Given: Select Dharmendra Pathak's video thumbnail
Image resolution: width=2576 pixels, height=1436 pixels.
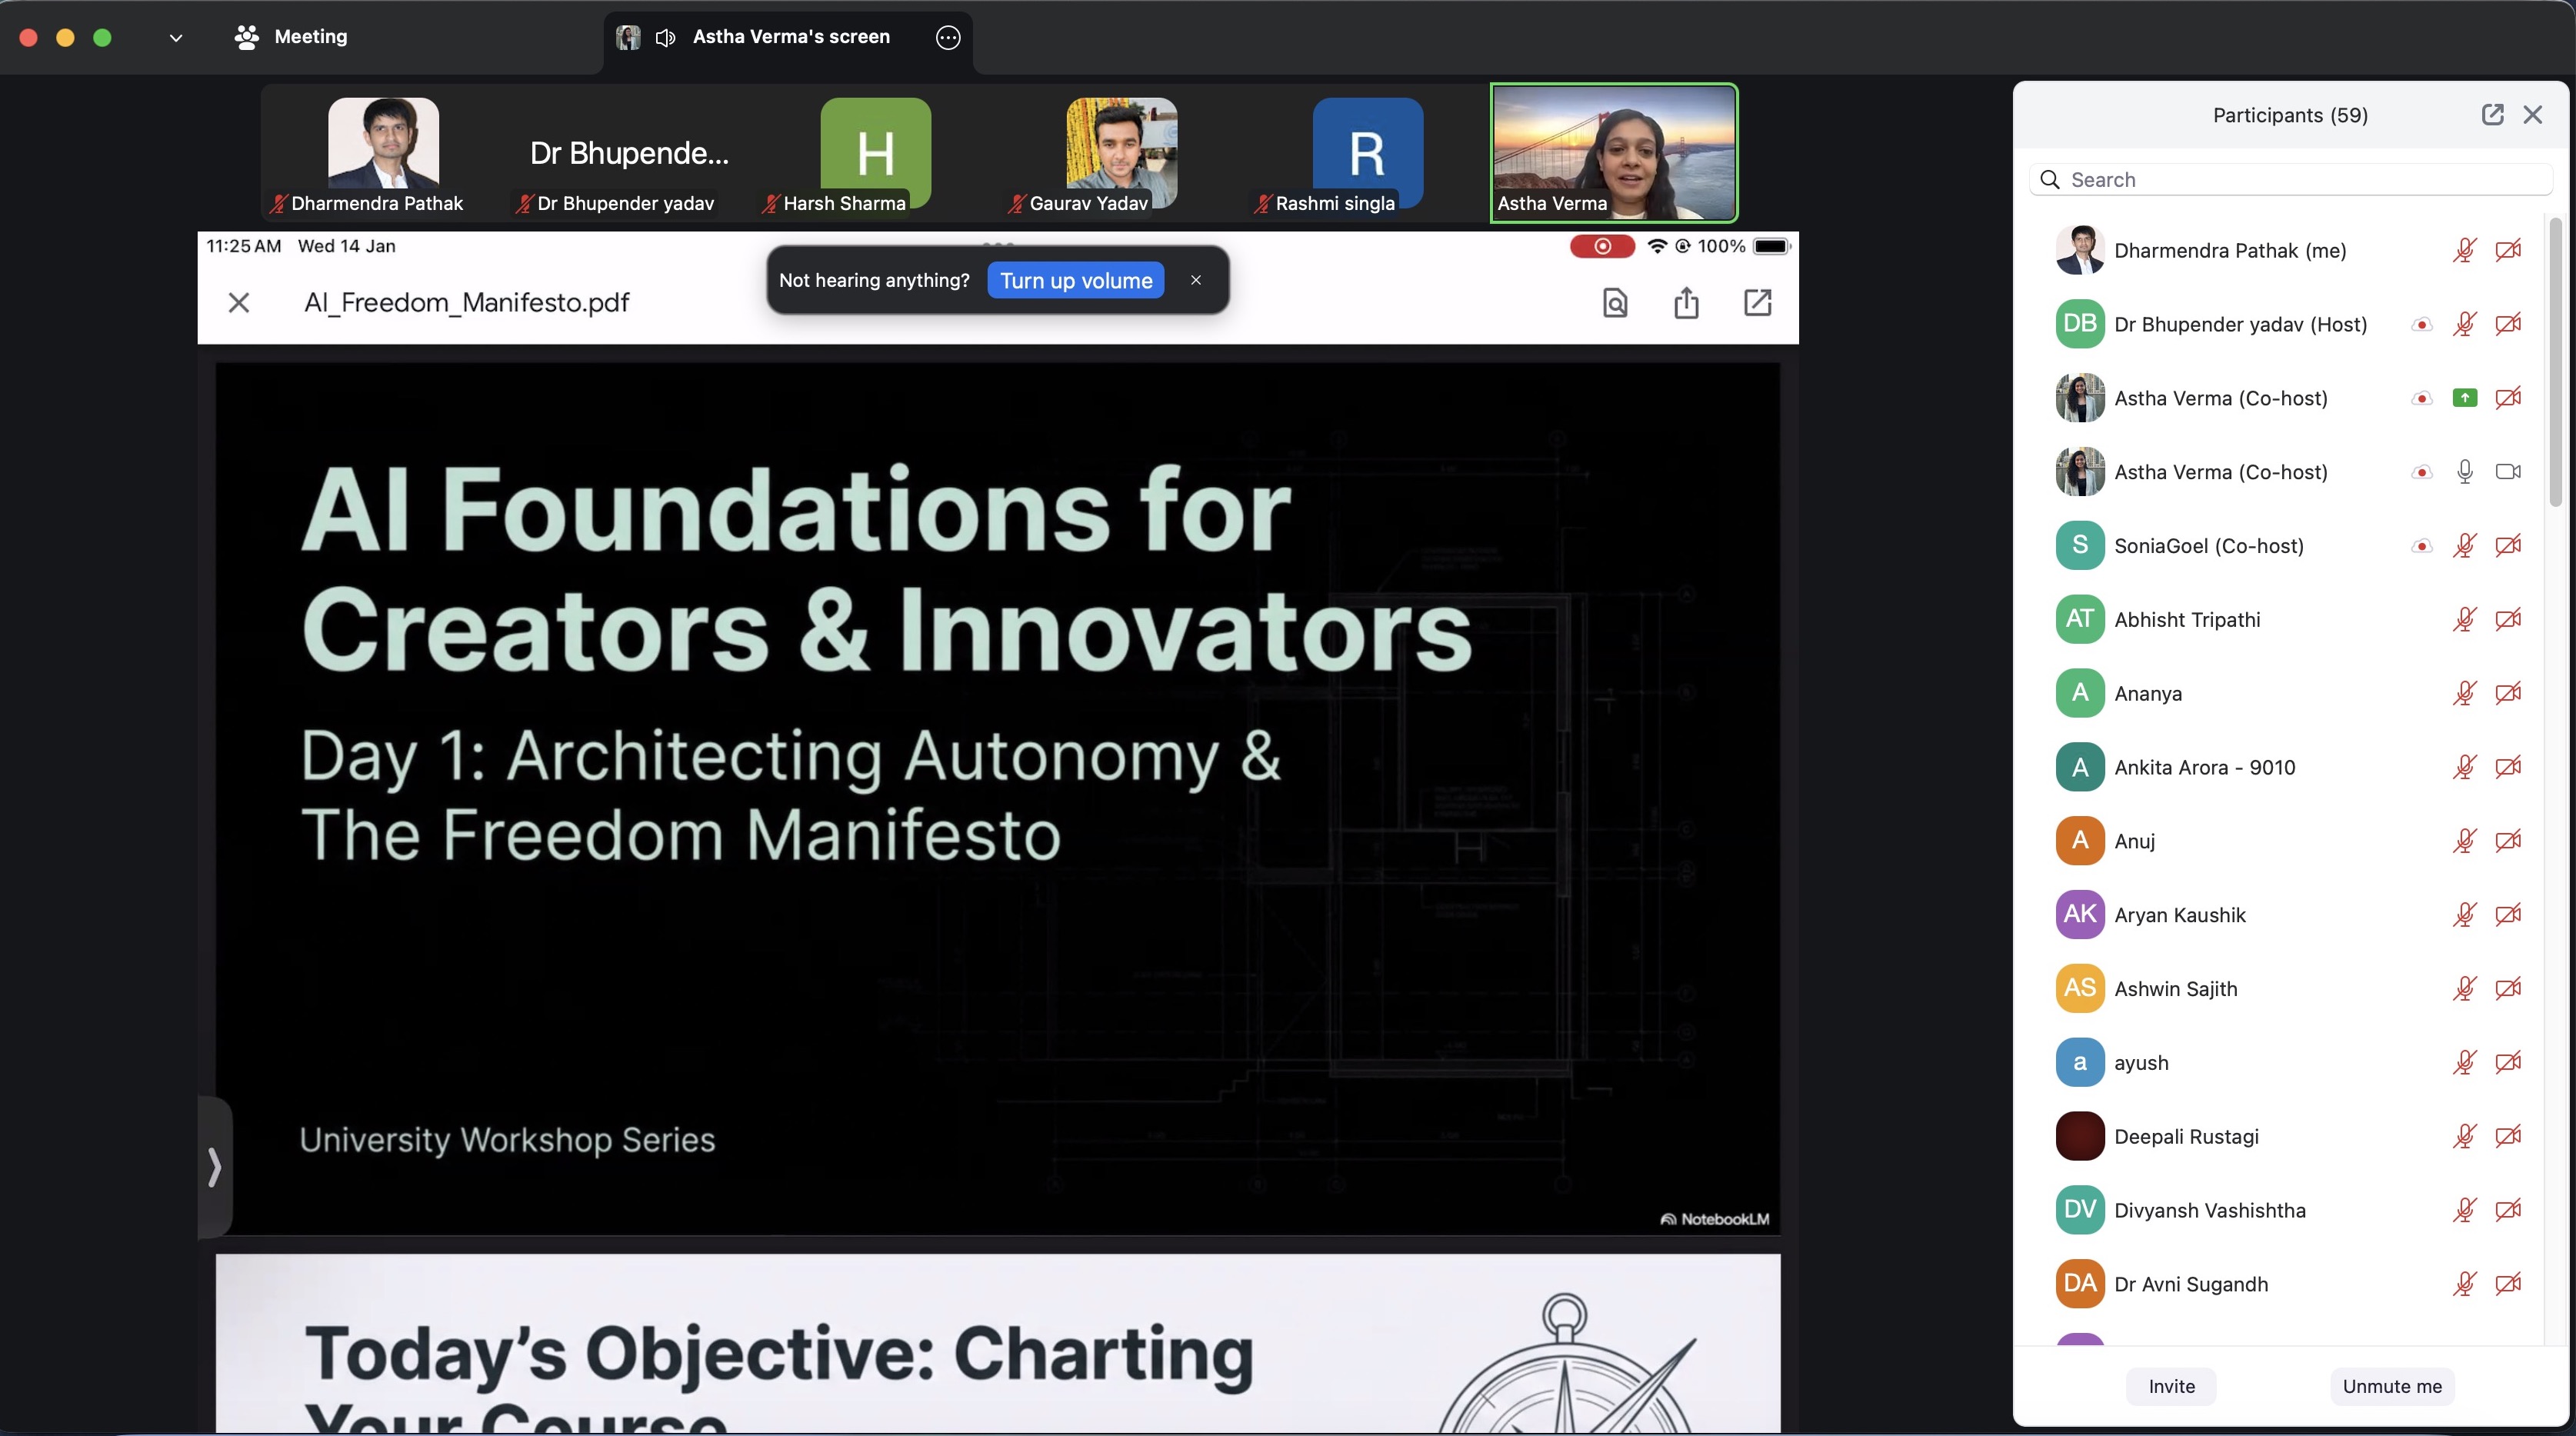Looking at the screenshot, I should (383, 153).
